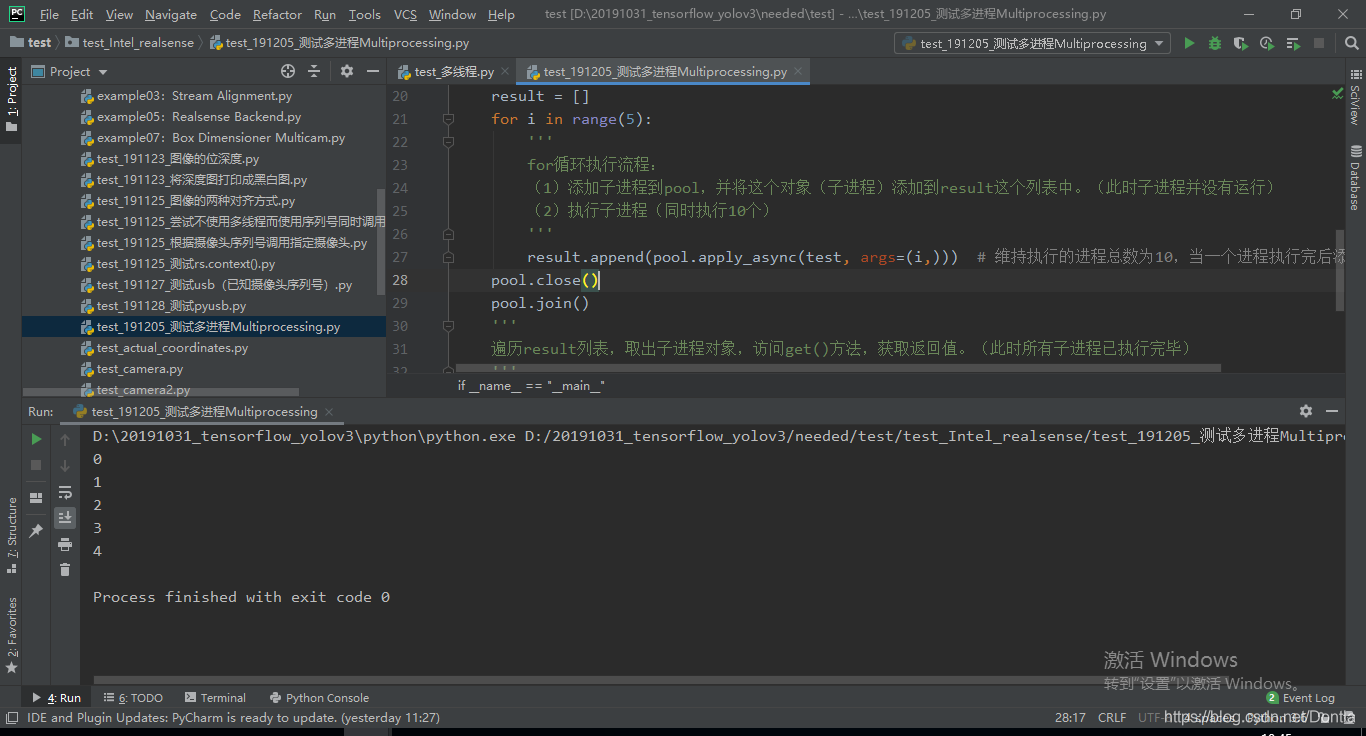Go up the stack trace arrow

pyautogui.click(x=65, y=439)
